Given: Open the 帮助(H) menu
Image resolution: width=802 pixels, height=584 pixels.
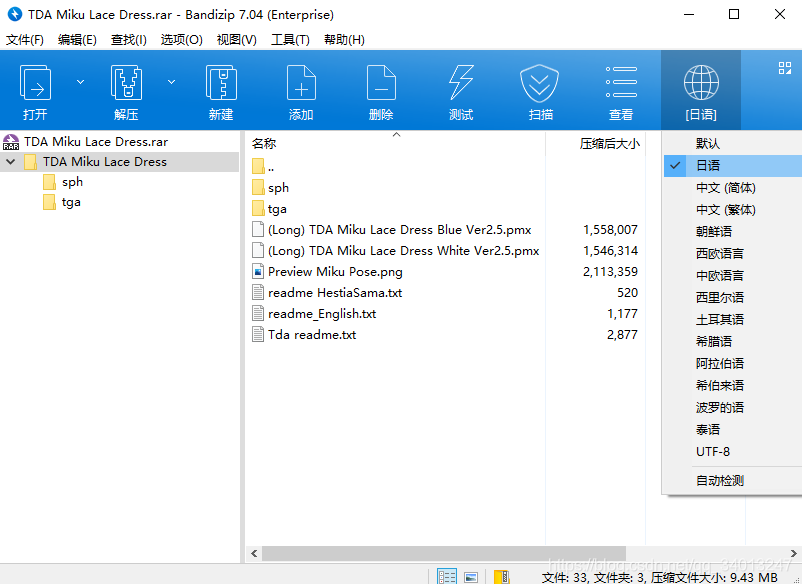Looking at the screenshot, I should pos(344,39).
